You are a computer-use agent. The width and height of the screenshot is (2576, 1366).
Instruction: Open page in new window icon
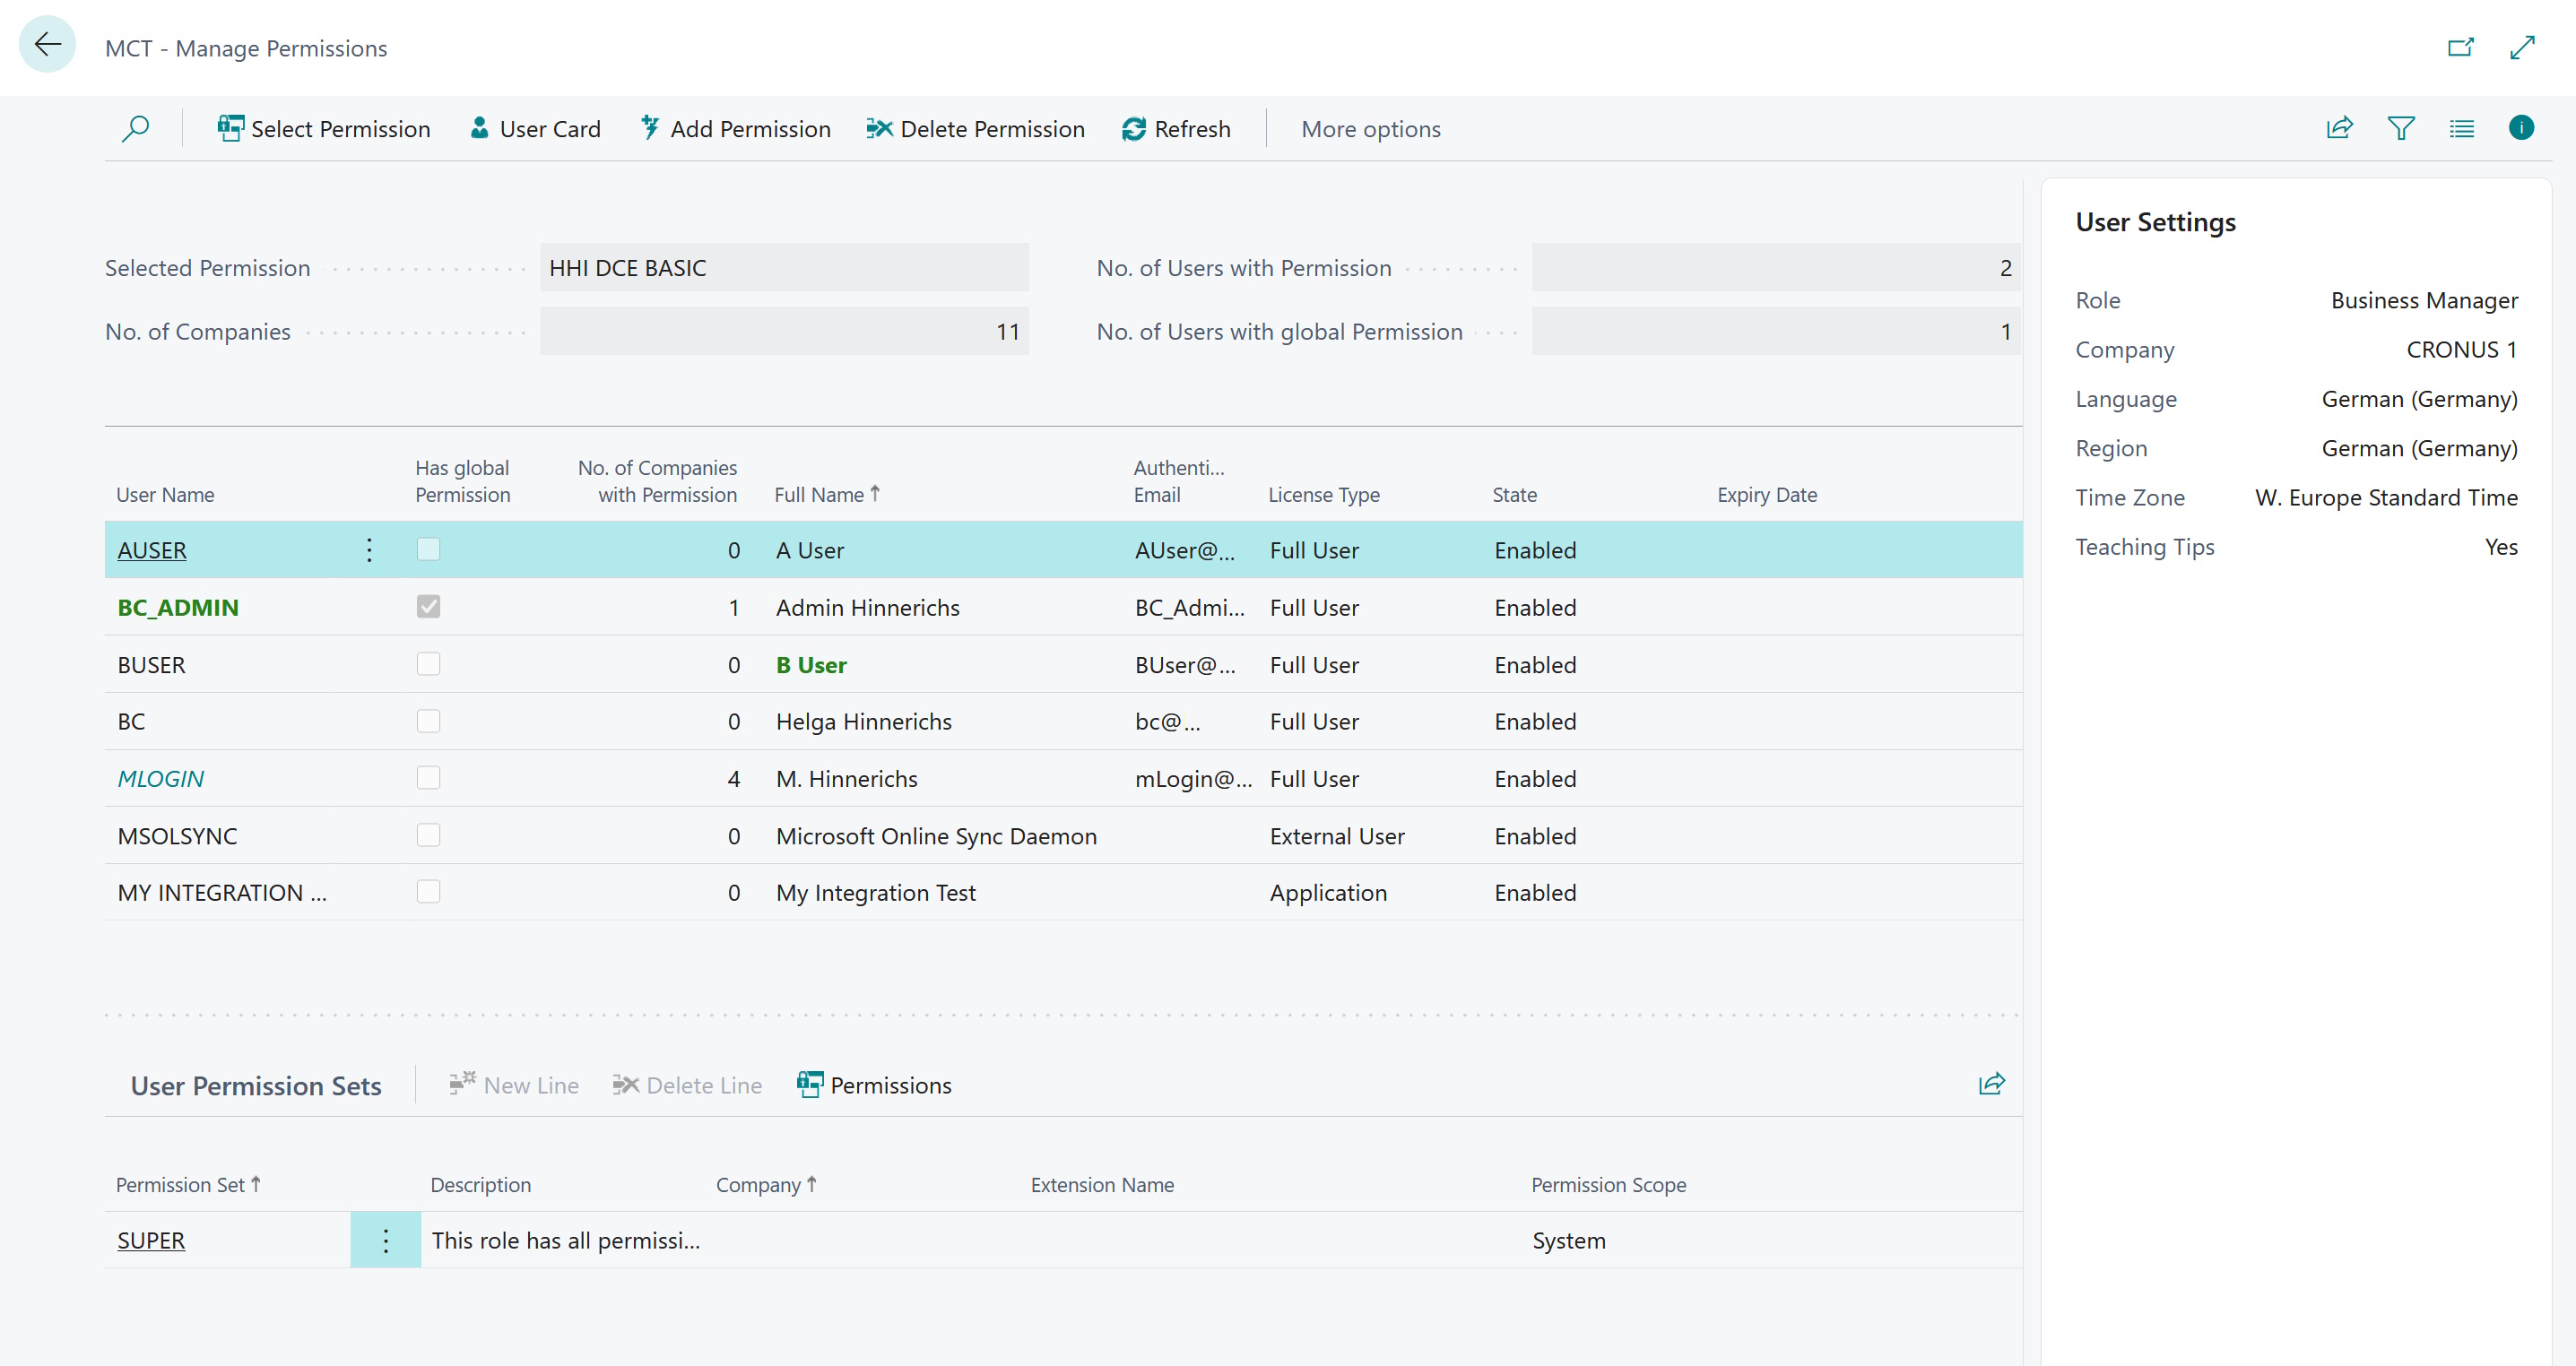click(x=2460, y=47)
